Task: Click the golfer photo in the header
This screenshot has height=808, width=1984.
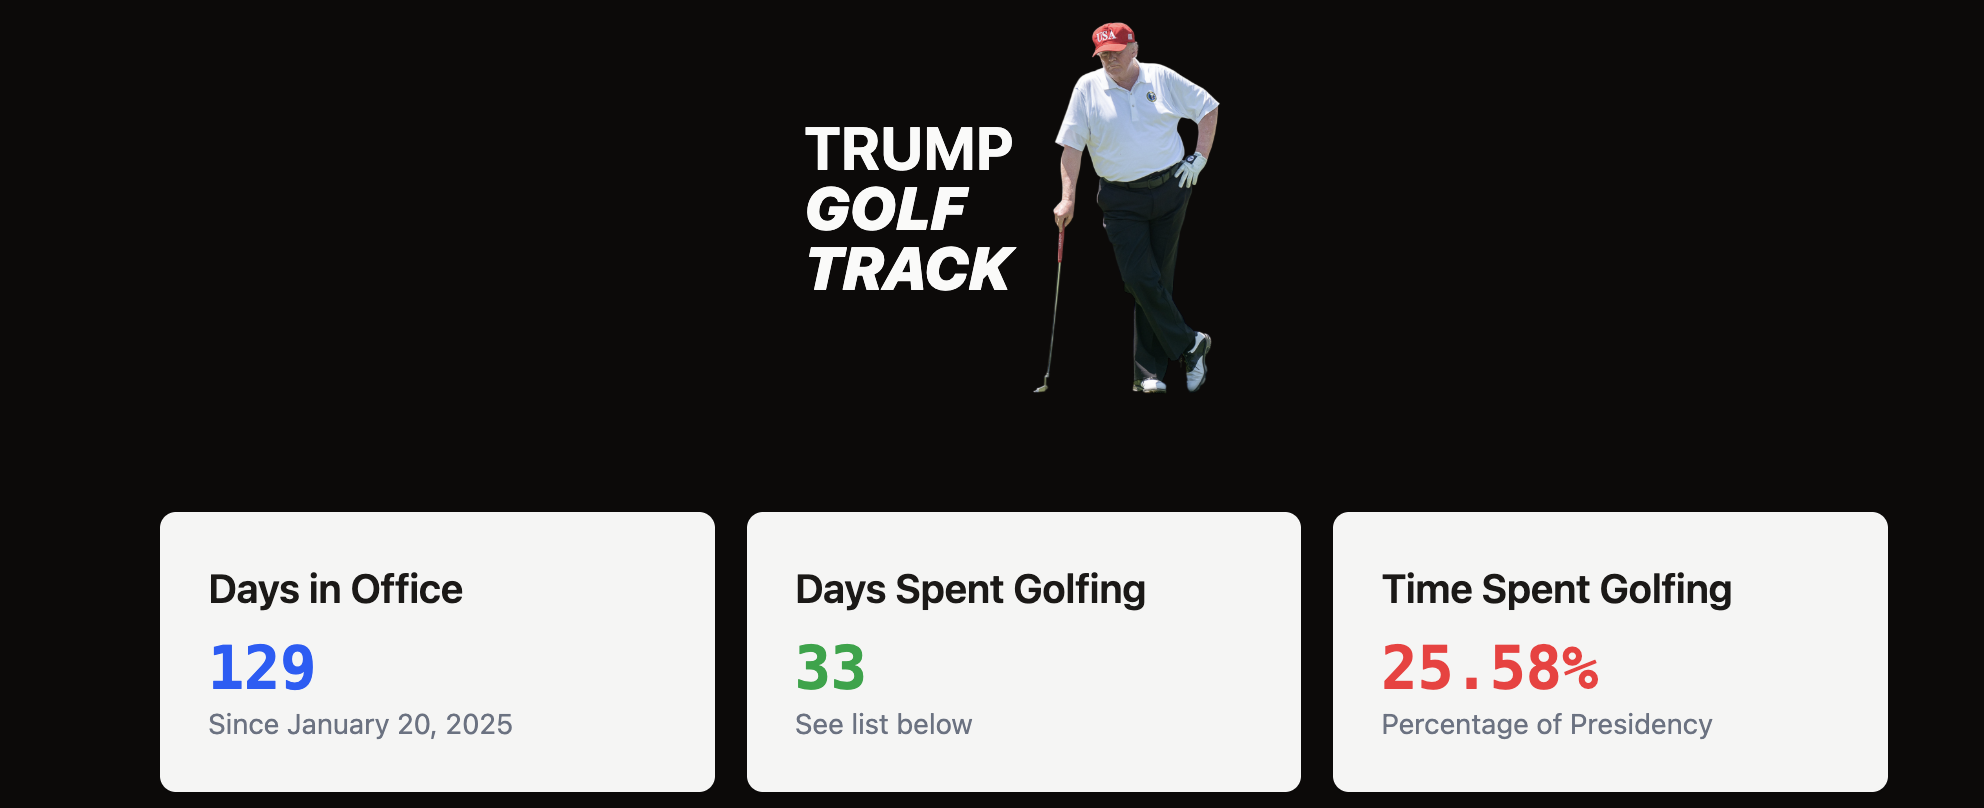Action: tap(1126, 207)
